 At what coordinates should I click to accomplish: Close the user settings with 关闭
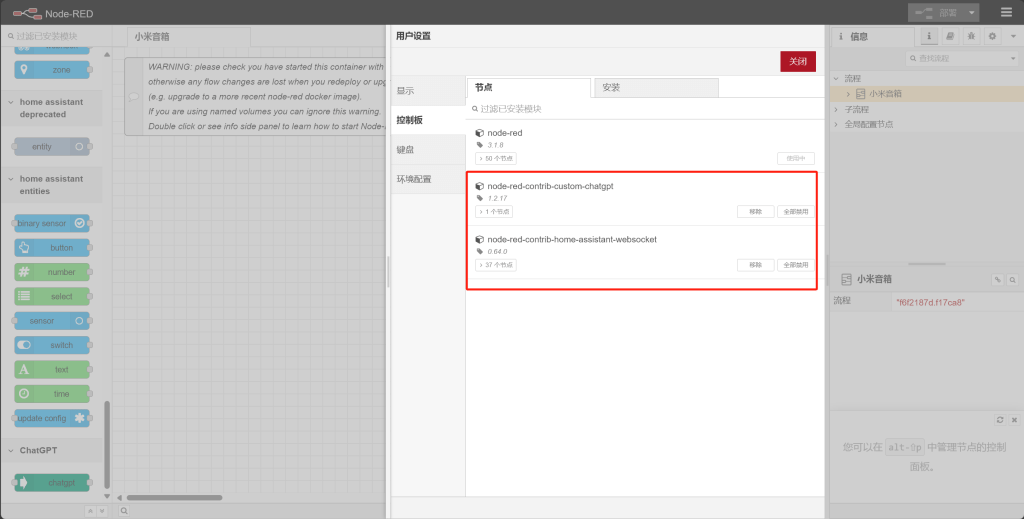point(797,61)
